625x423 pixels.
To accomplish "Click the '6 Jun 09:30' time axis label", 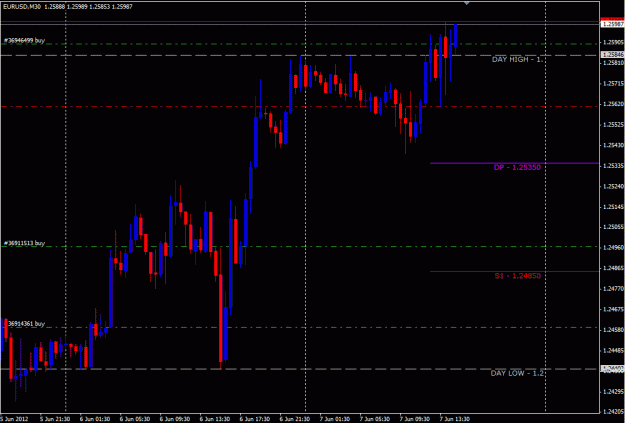I will tap(175, 419).
